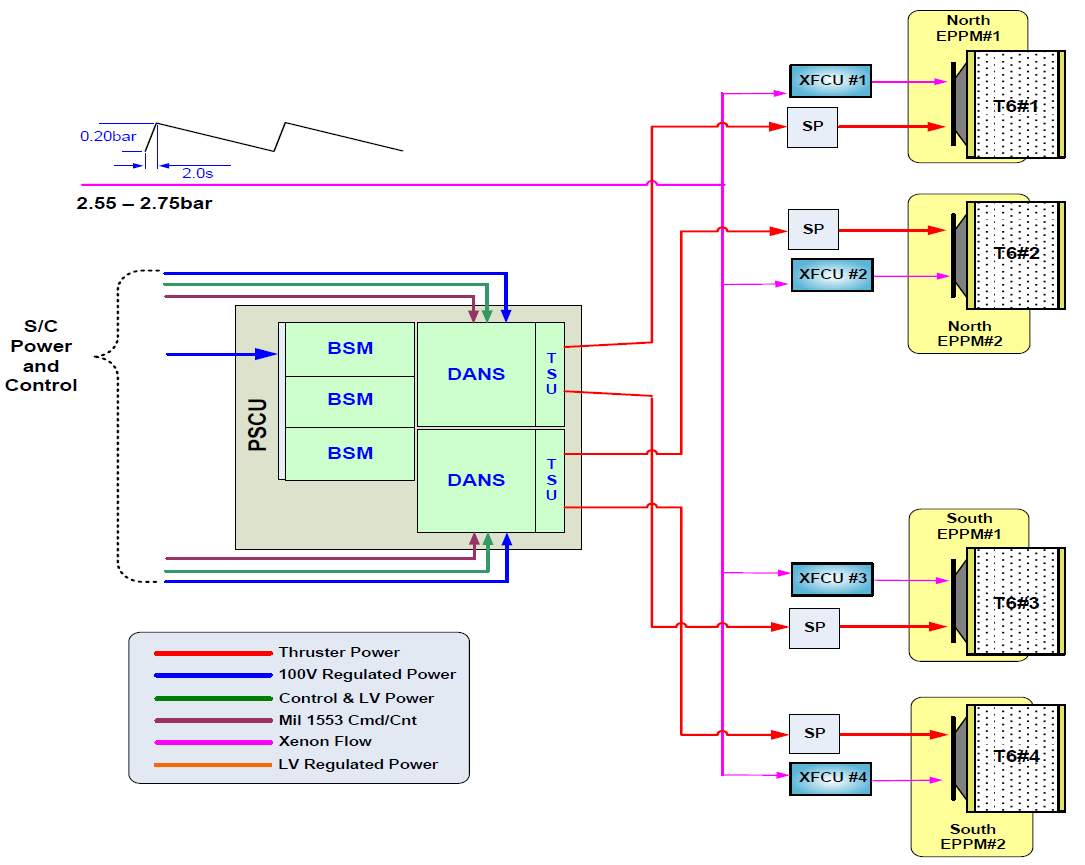Click the T6#3 thruster graphic
Image resolution: width=1085 pixels, height=865 pixels.
pos(1015,603)
